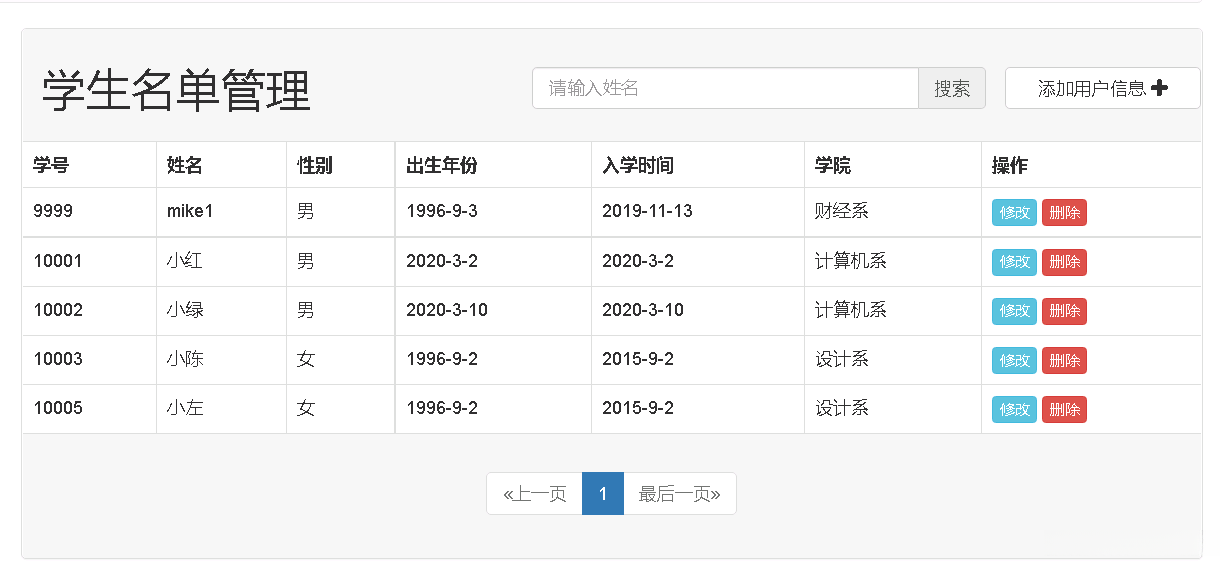Click 修改 for student 10001
The image size is (1231, 565).
click(1014, 262)
